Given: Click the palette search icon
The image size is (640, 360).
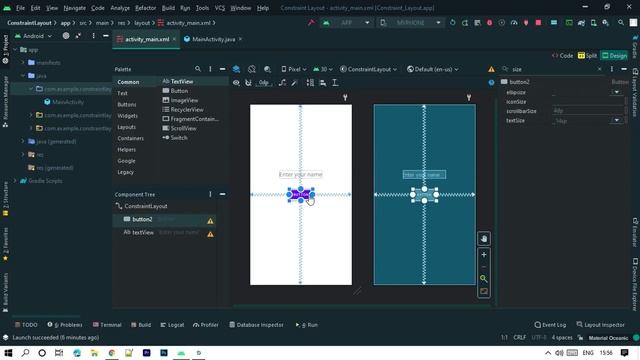Looking at the screenshot, I should coord(198,69).
